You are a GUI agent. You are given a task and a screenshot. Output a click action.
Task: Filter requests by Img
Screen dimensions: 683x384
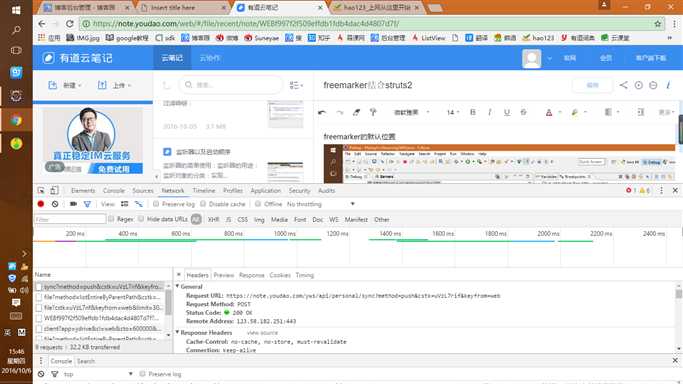click(x=259, y=219)
